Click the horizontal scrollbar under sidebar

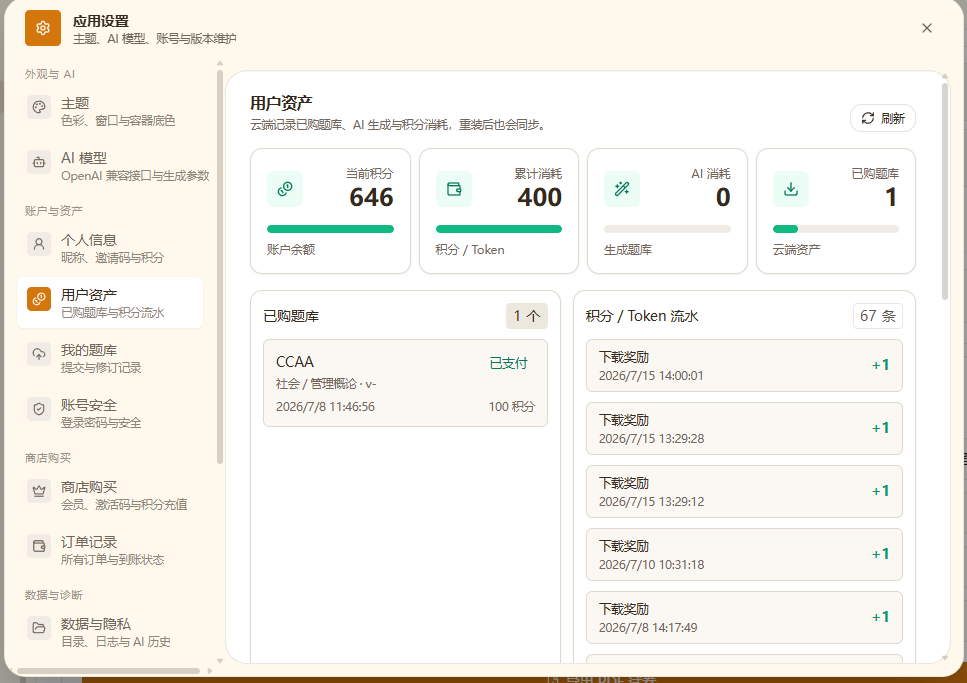tap(109, 671)
